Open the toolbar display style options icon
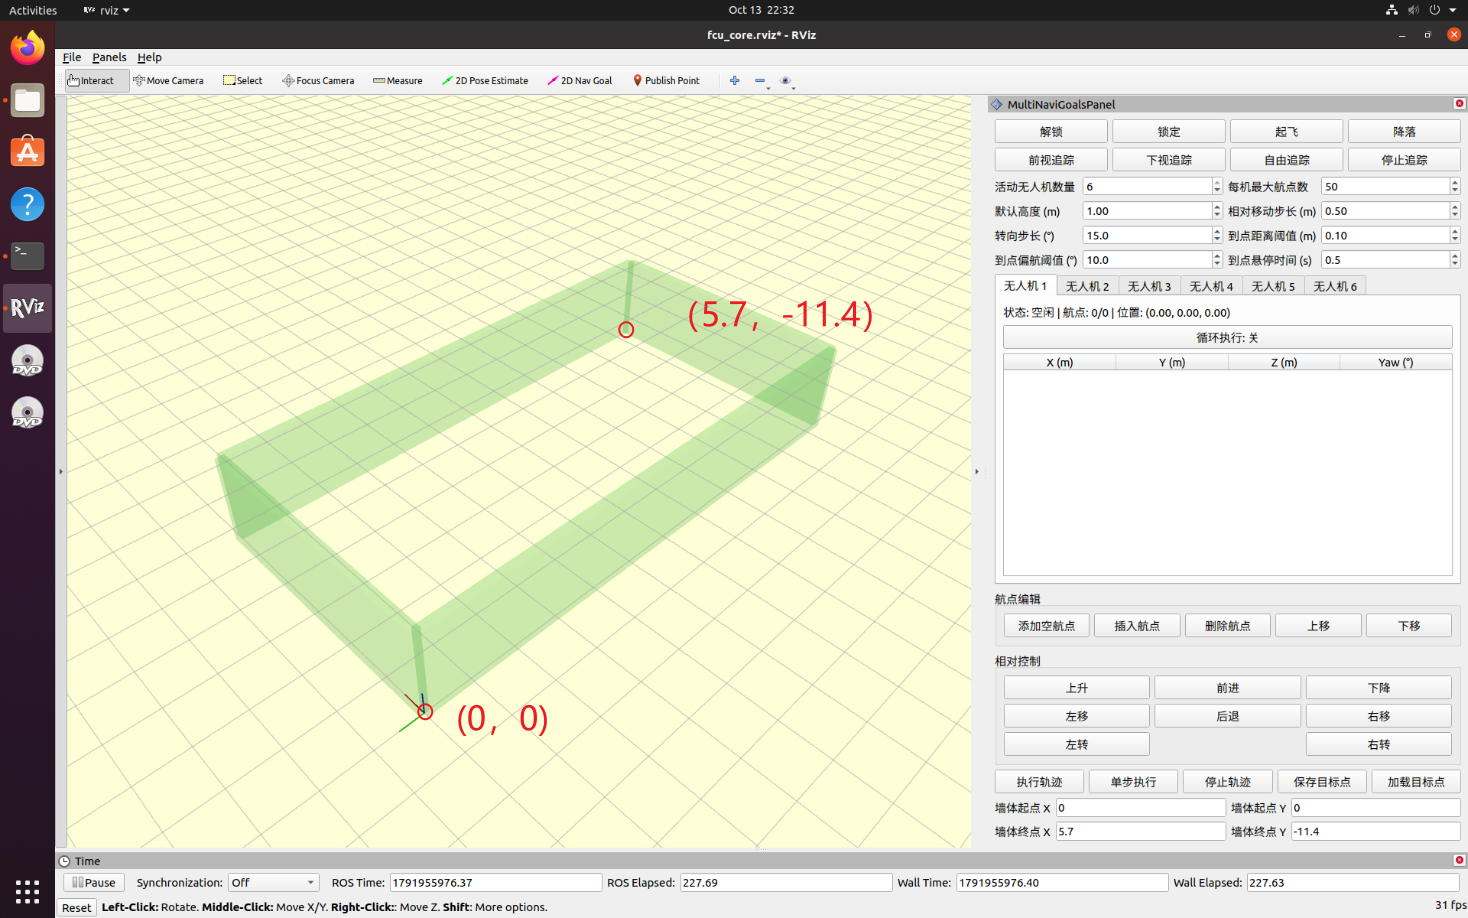1468x918 pixels. pyautogui.click(x=785, y=81)
